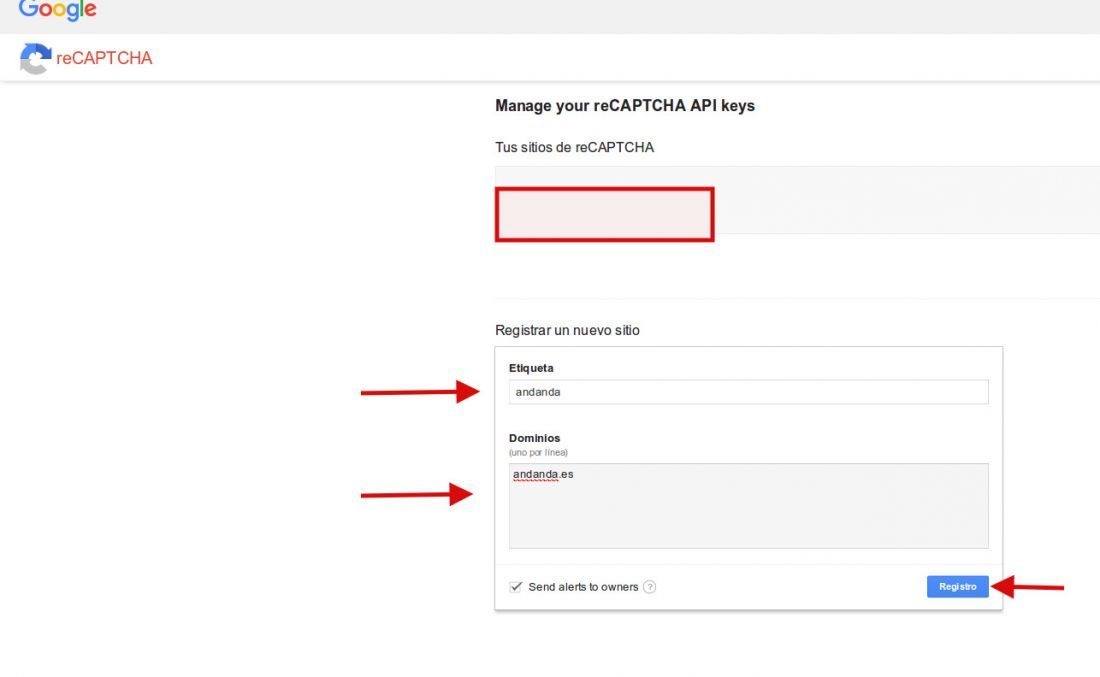Focus the Dominios text area
Image resolution: width=1100 pixels, height=677 pixels.
(x=749, y=506)
